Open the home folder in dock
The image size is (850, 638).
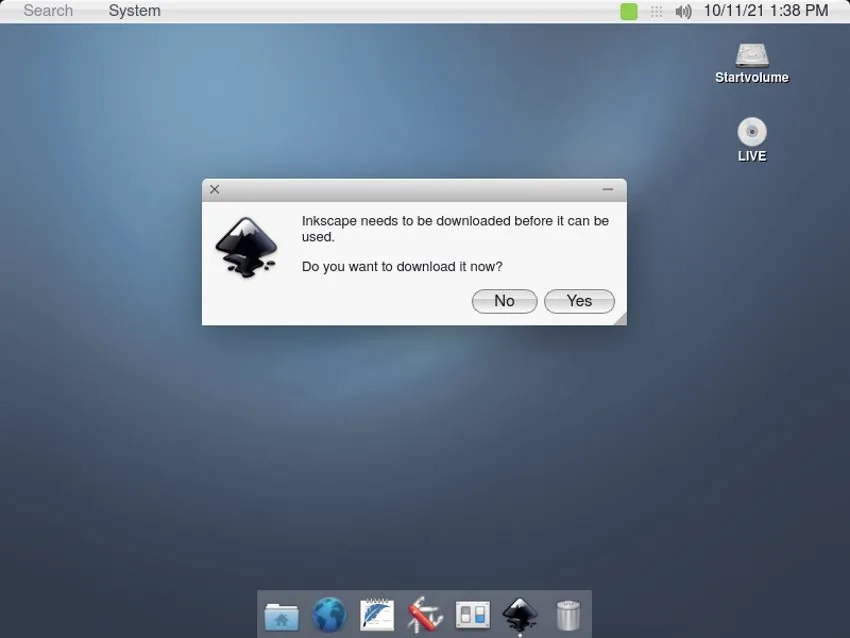pyautogui.click(x=282, y=615)
